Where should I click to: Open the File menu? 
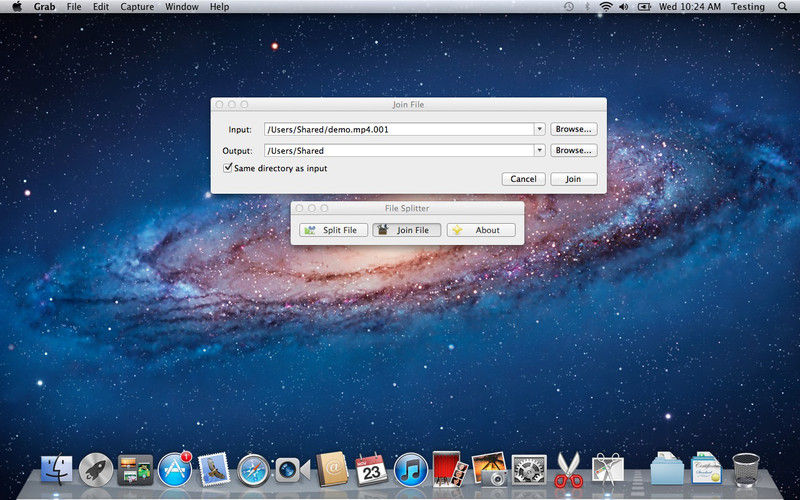pos(74,7)
